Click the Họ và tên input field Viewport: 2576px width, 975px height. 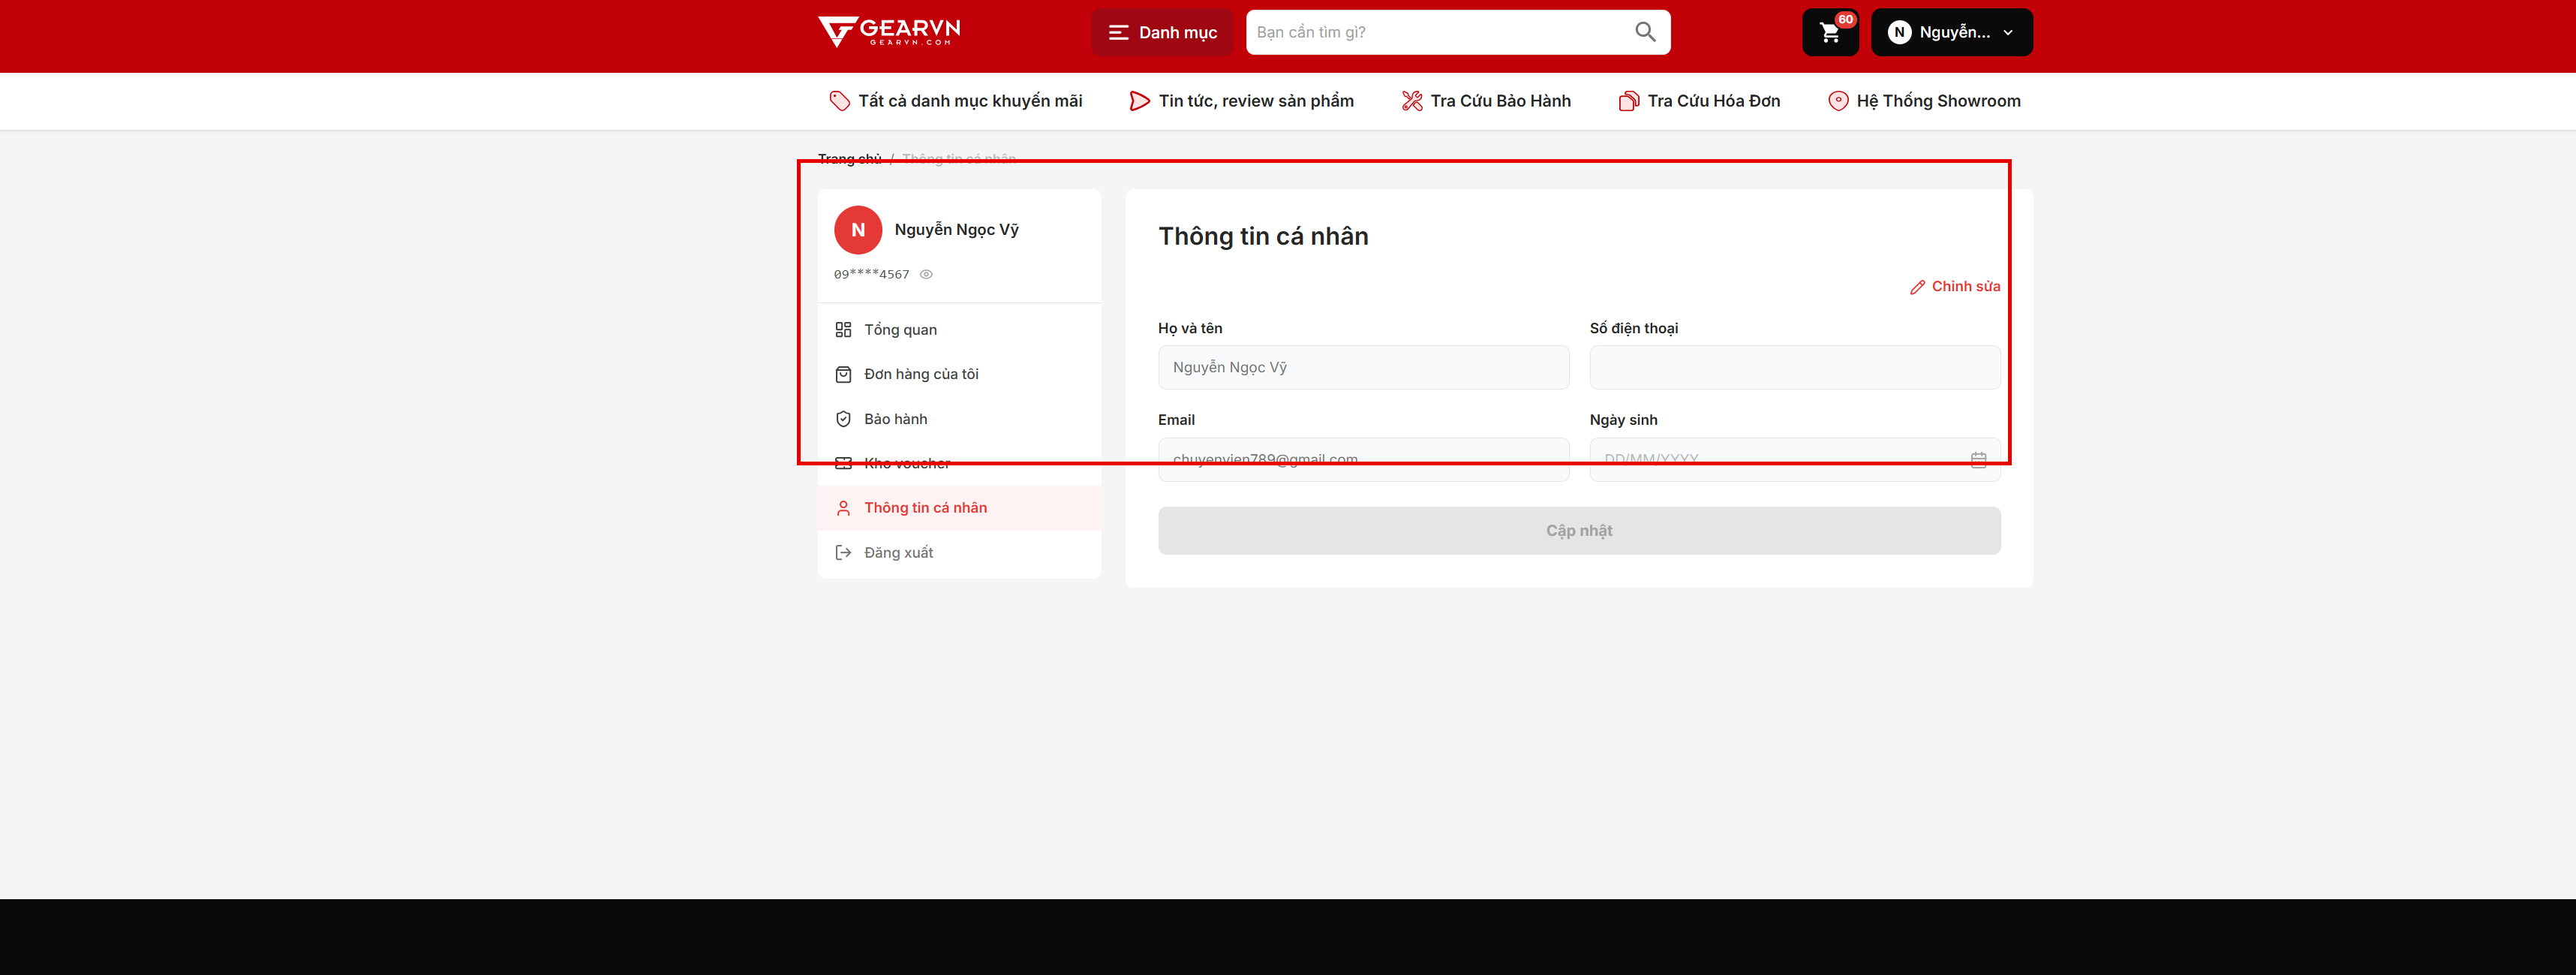pyautogui.click(x=1363, y=367)
